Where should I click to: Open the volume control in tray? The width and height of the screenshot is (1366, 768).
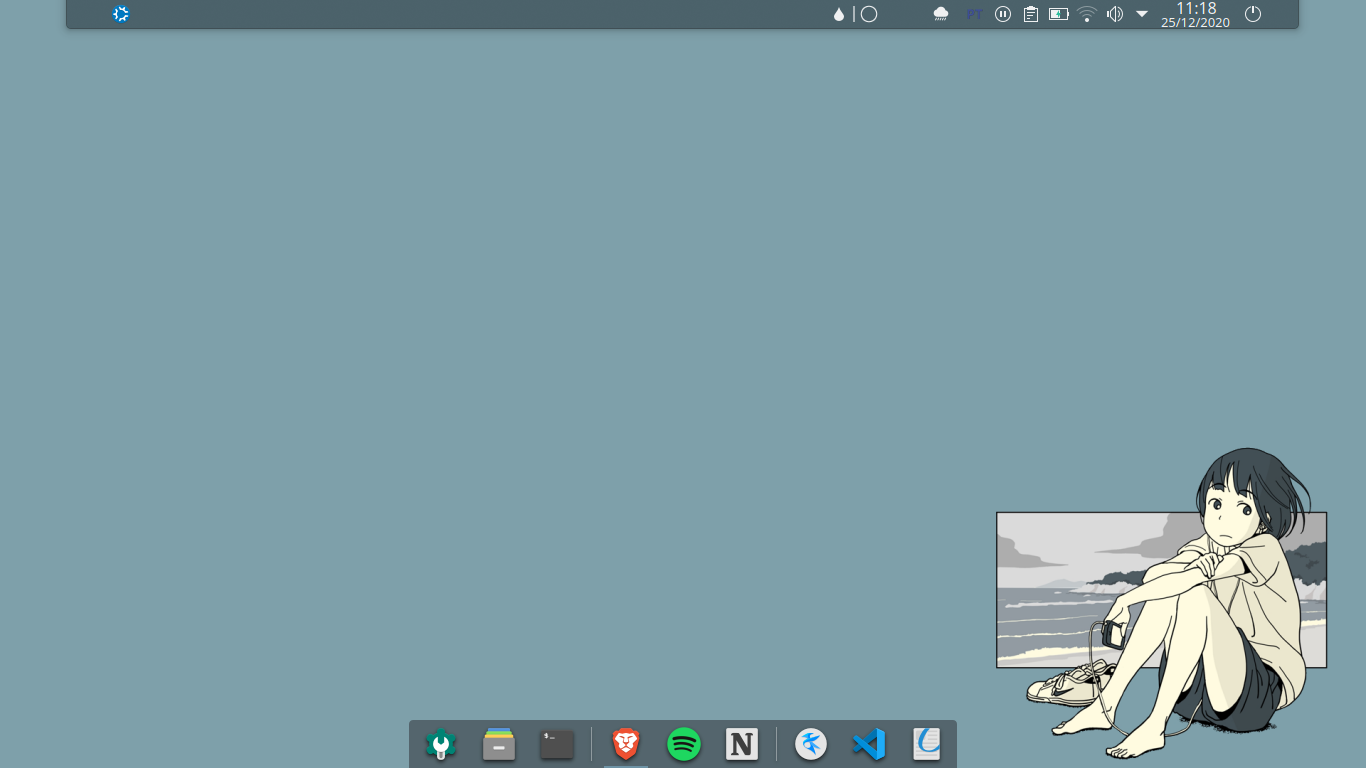[x=1115, y=14]
